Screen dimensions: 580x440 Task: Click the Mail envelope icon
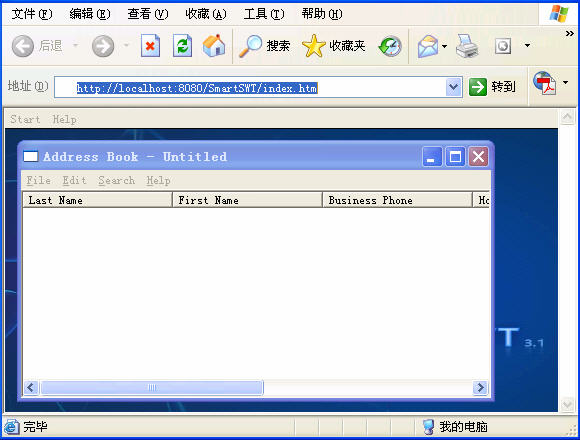[x=428, y=46]
